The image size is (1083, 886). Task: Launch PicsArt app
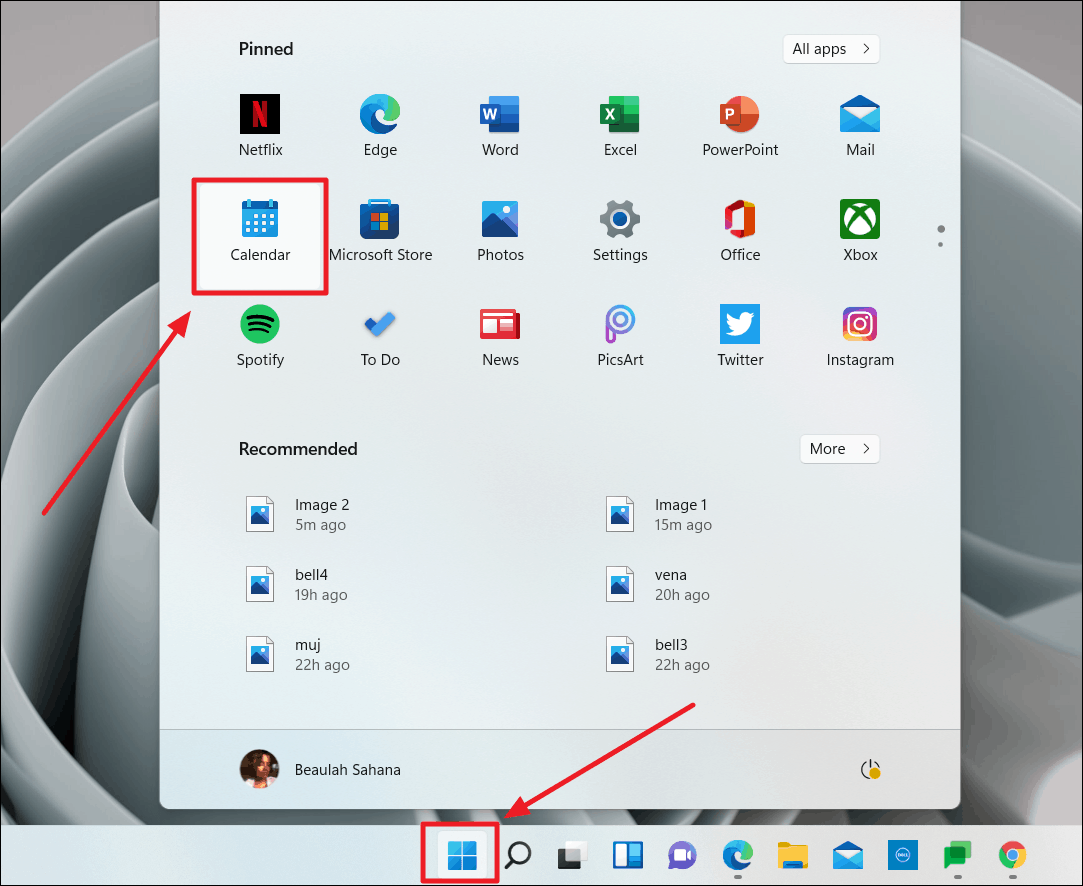tap(620, 336)
